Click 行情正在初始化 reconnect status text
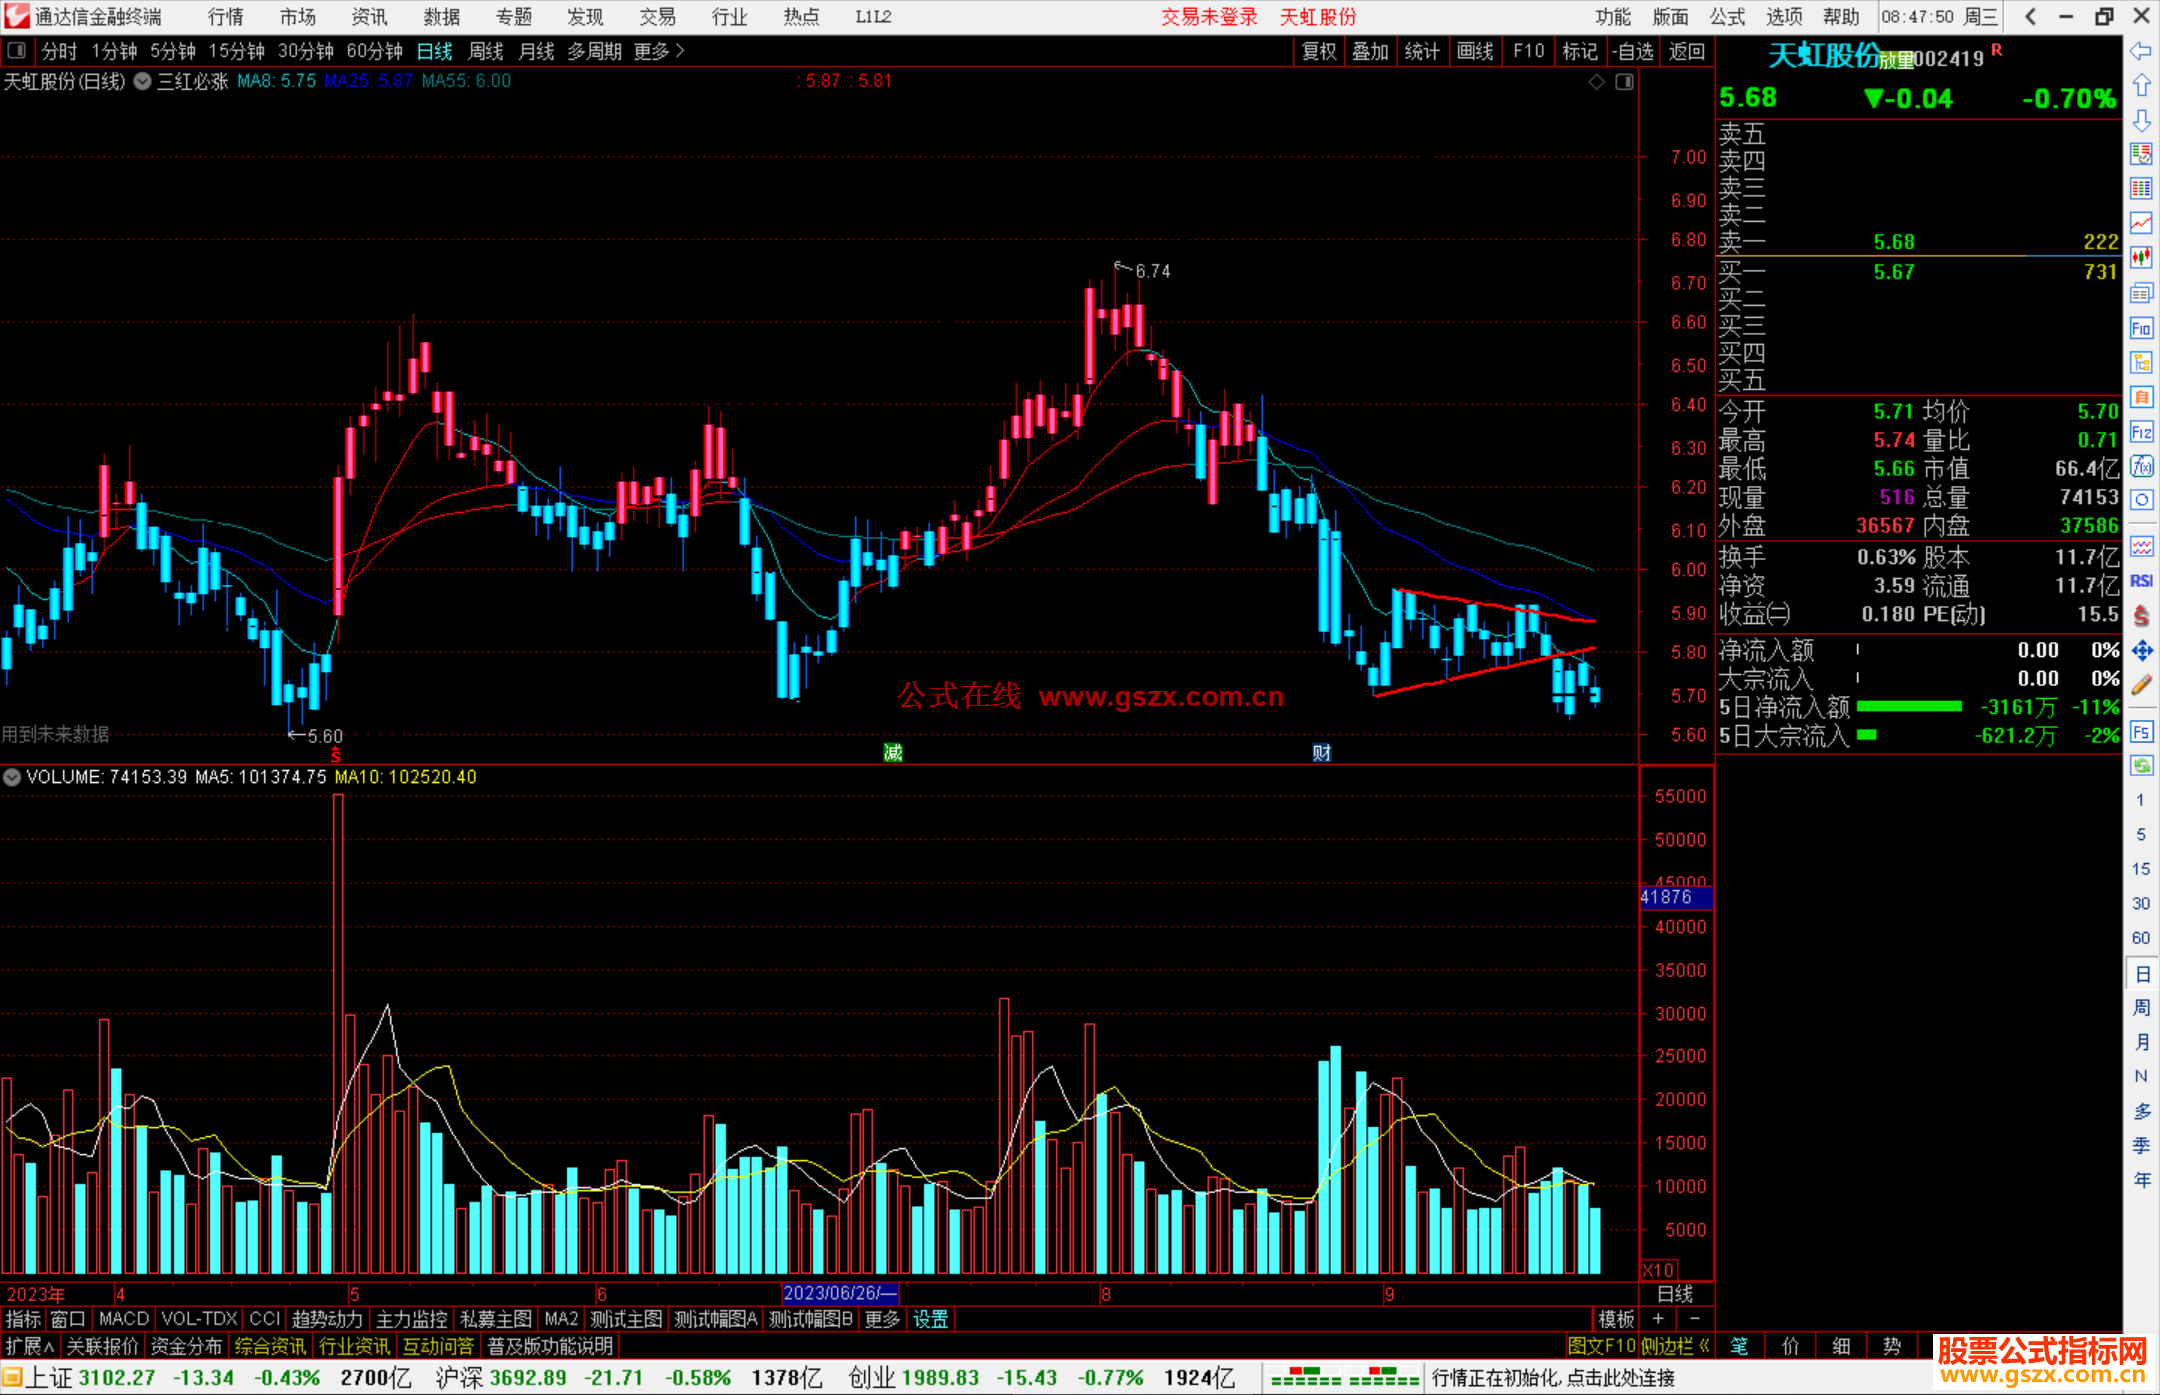The image size is (2160, 1395). [1553, 1378]
